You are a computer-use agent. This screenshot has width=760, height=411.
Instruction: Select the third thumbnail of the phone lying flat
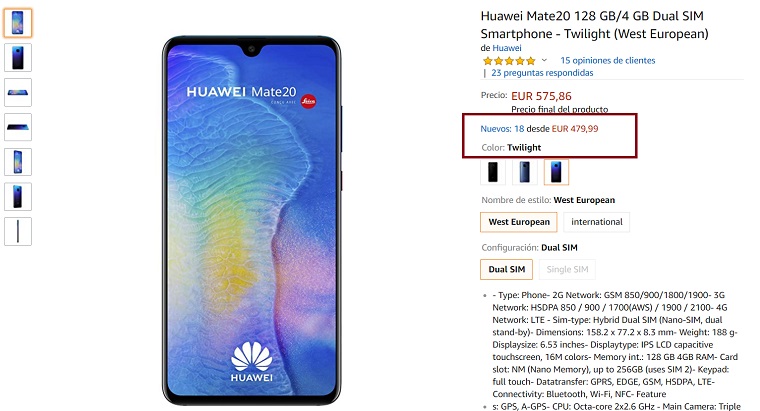pos(18,93)
